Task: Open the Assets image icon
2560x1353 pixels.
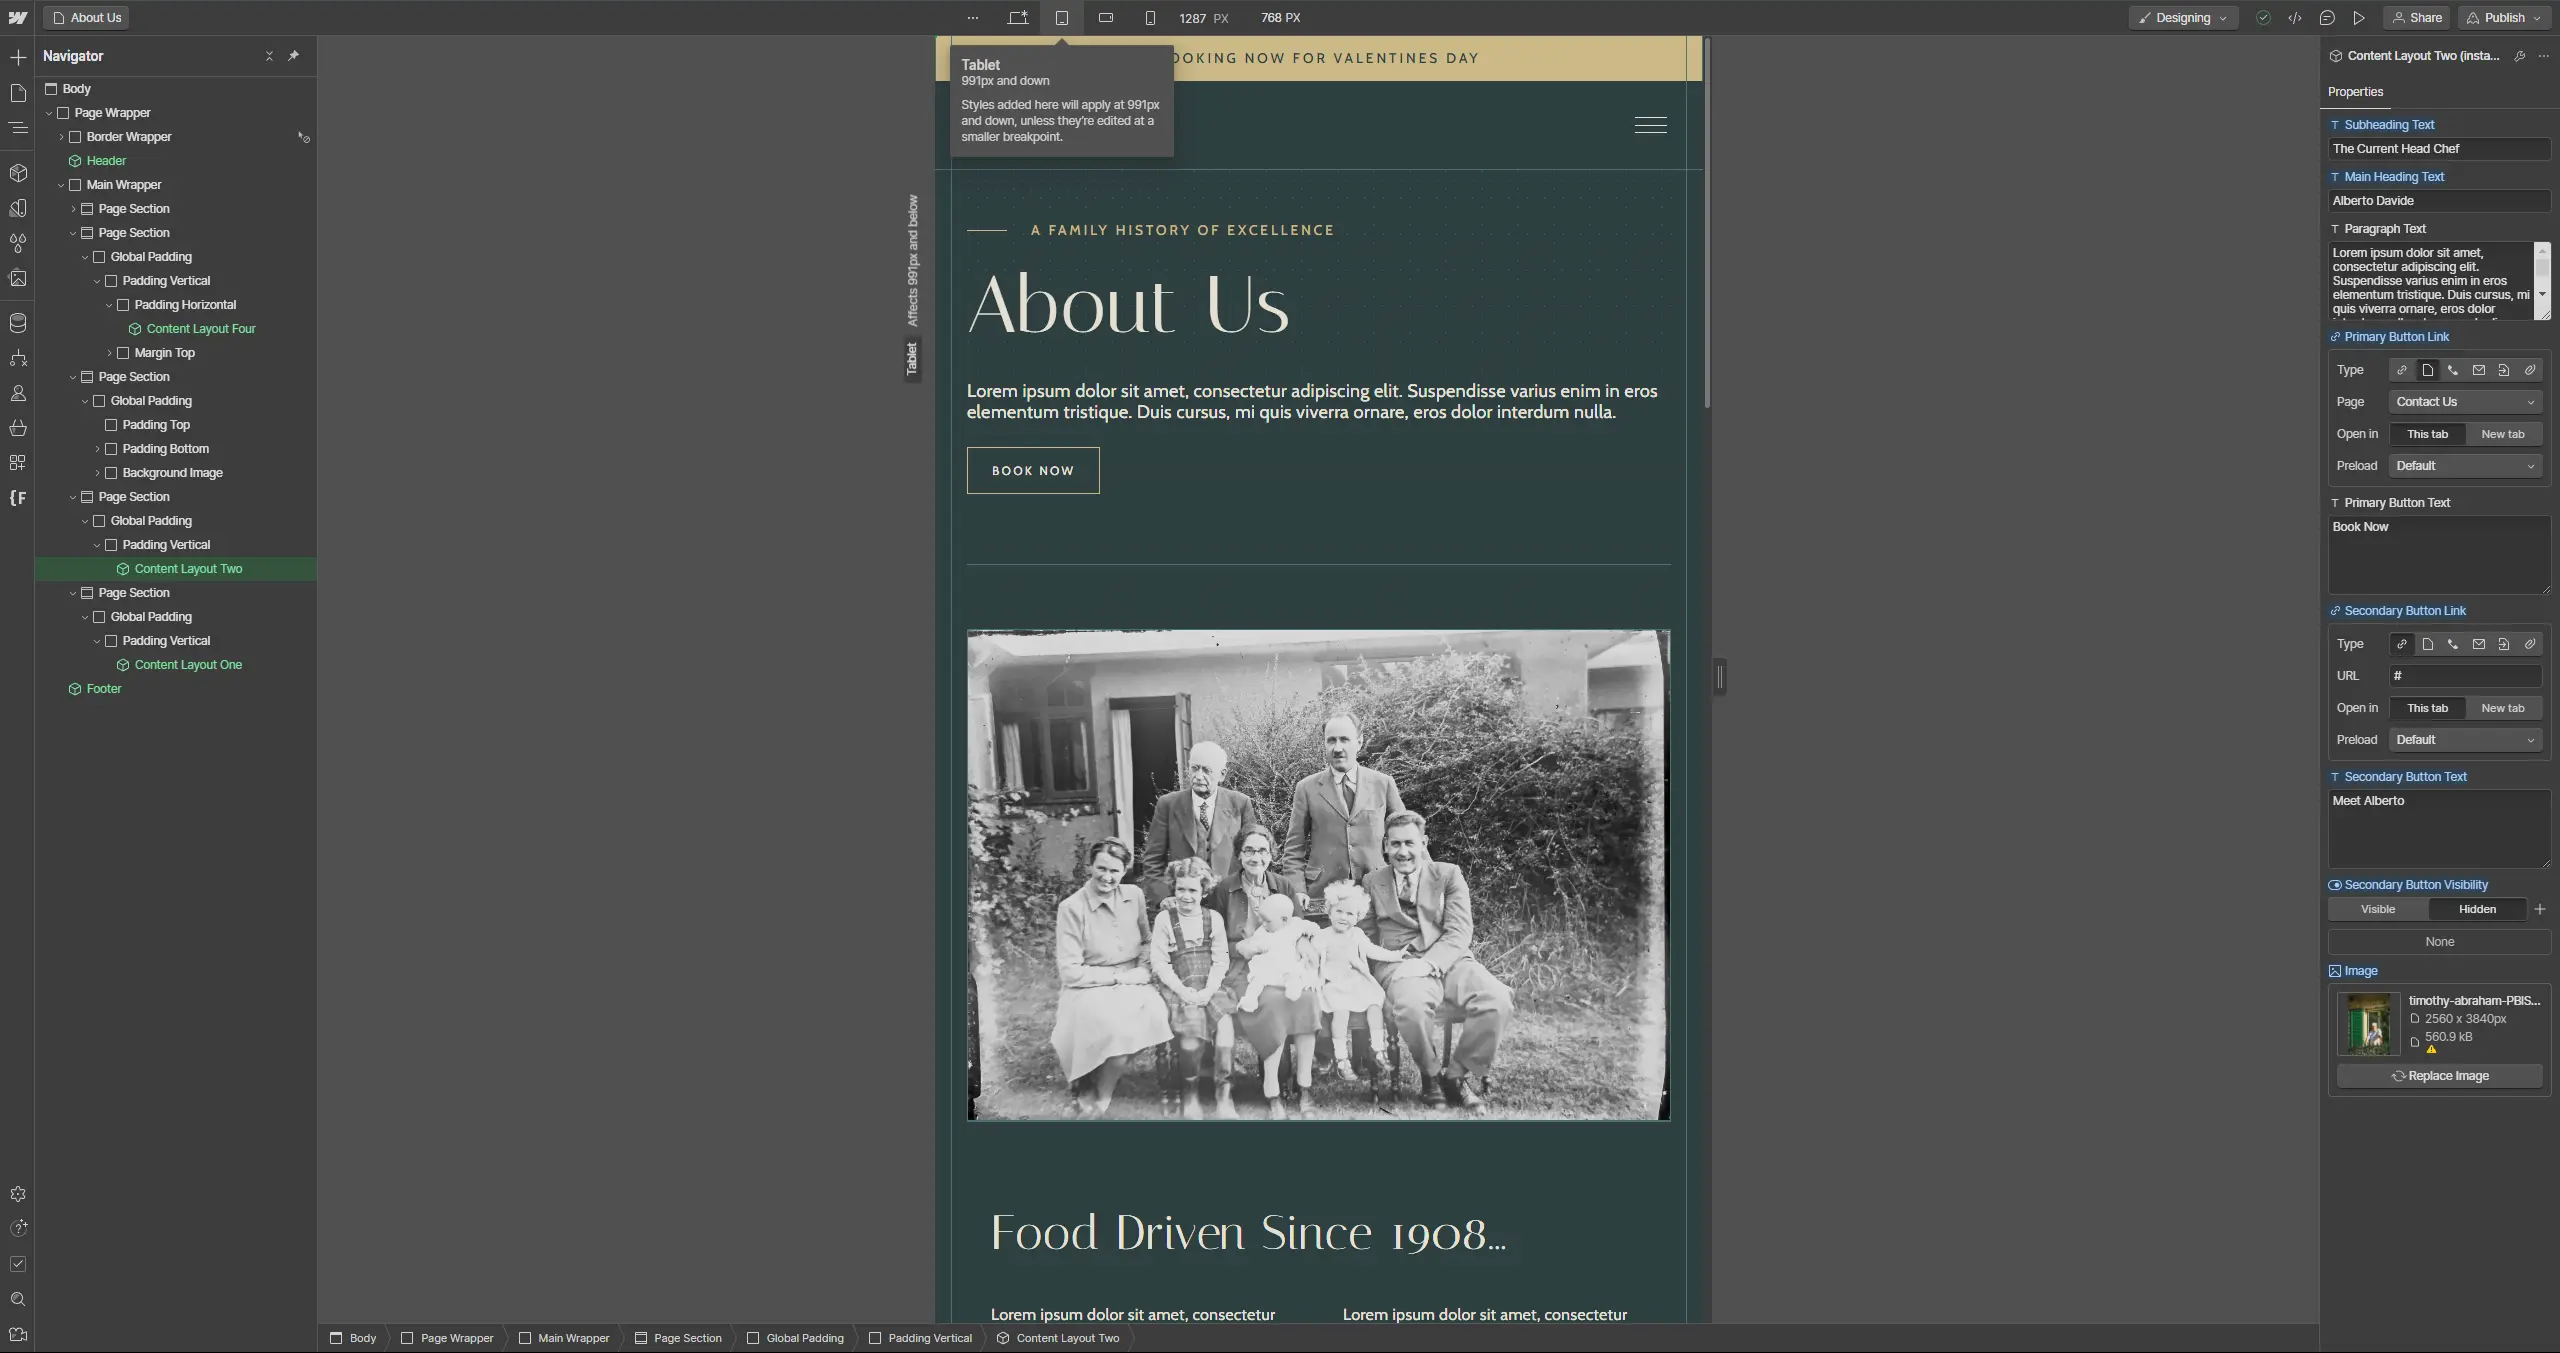Action: point(18,279)
